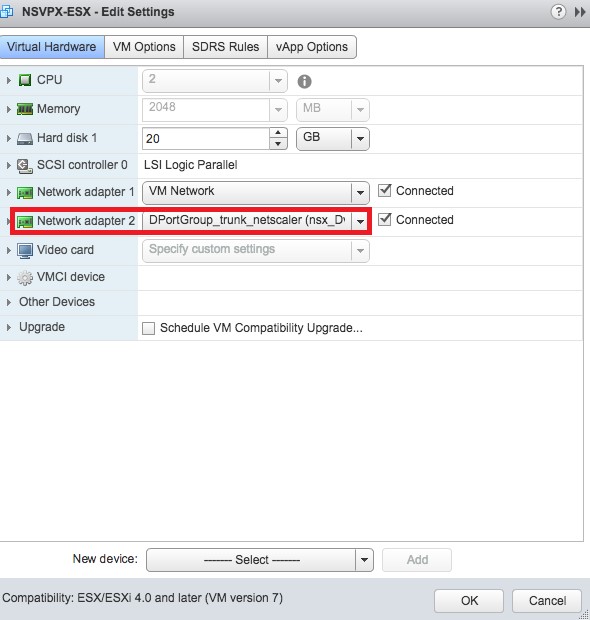
Task: Click the Network adapter 2 card icon
Action: point(25,221)
